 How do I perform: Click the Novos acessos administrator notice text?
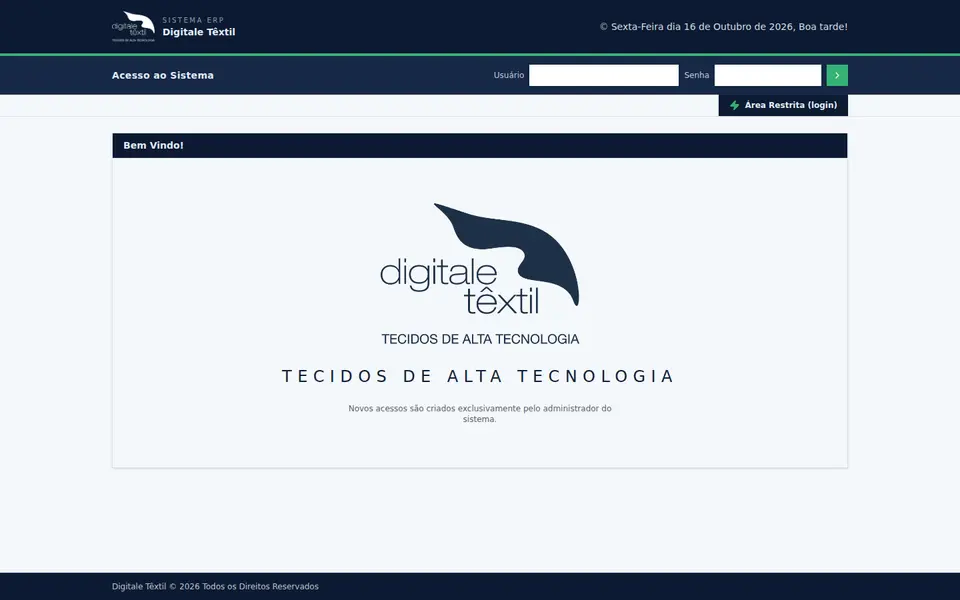click(480, 414)
